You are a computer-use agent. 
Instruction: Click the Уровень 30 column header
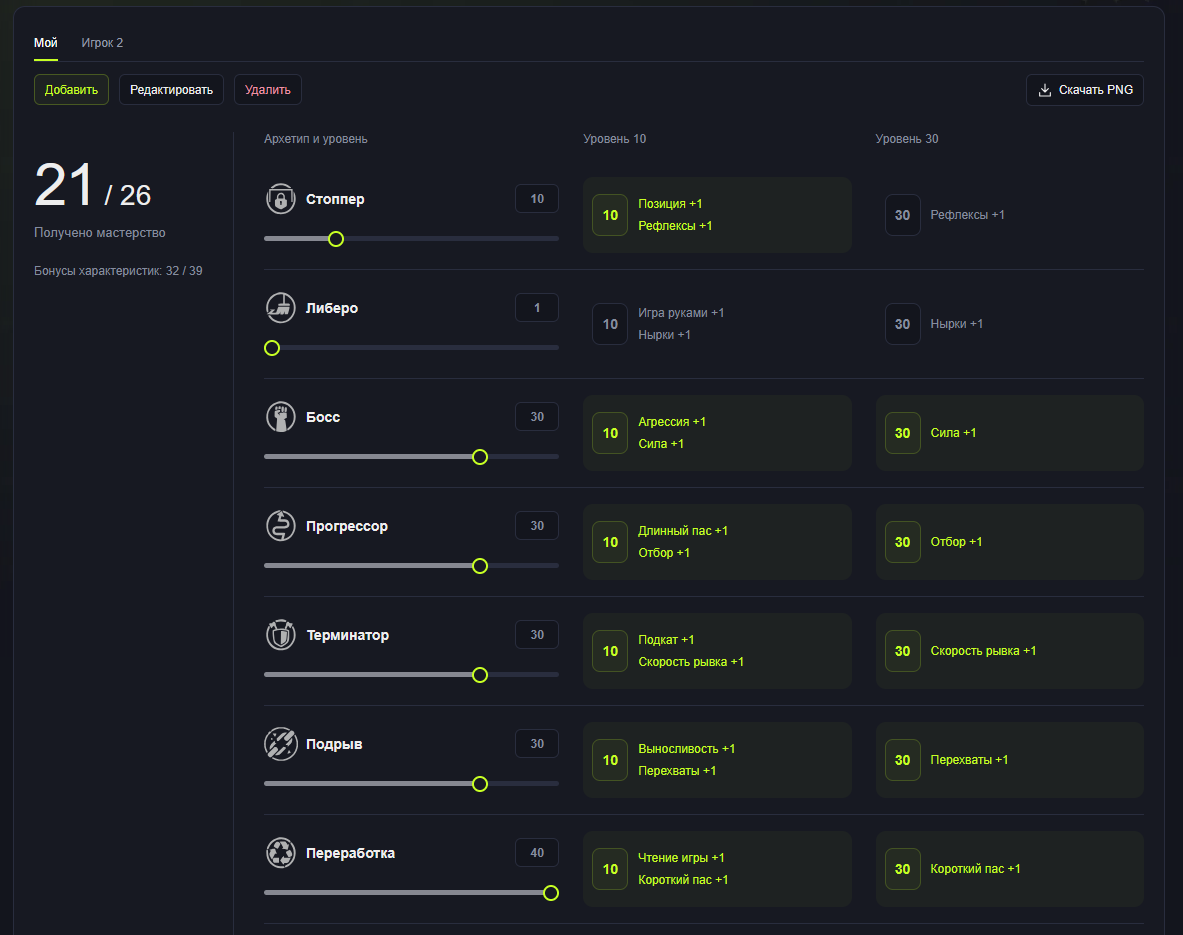tap(907, 139)
